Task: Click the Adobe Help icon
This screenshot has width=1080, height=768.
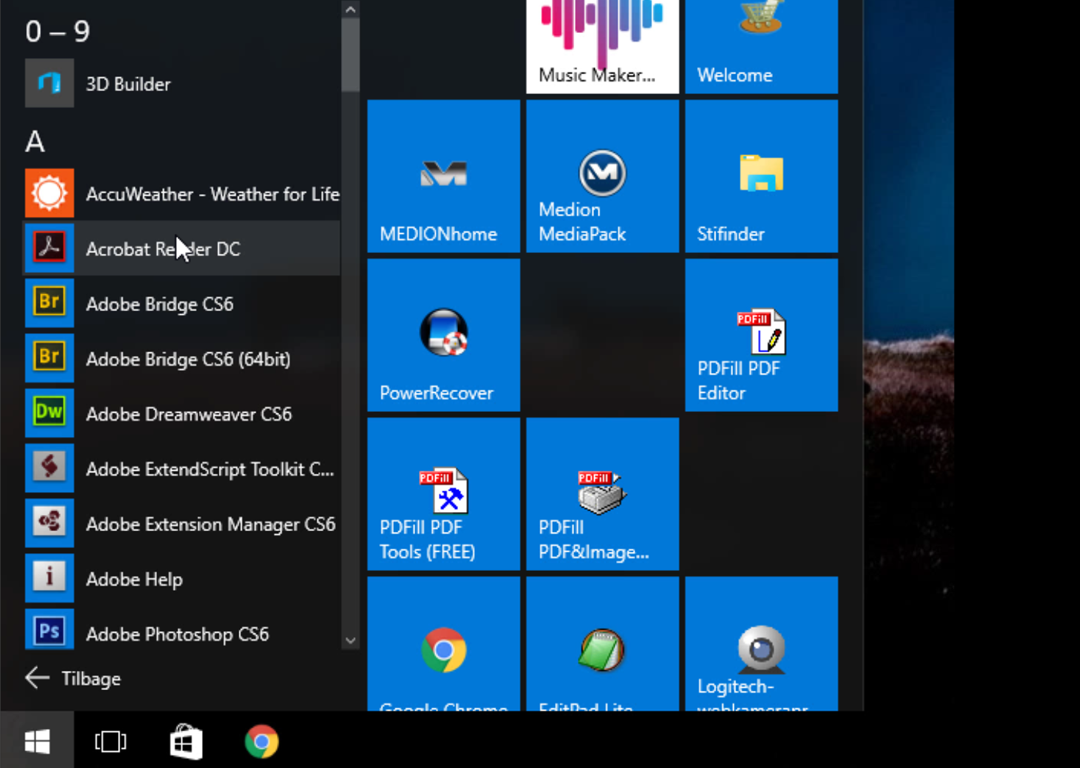Action: click(50, 579)
